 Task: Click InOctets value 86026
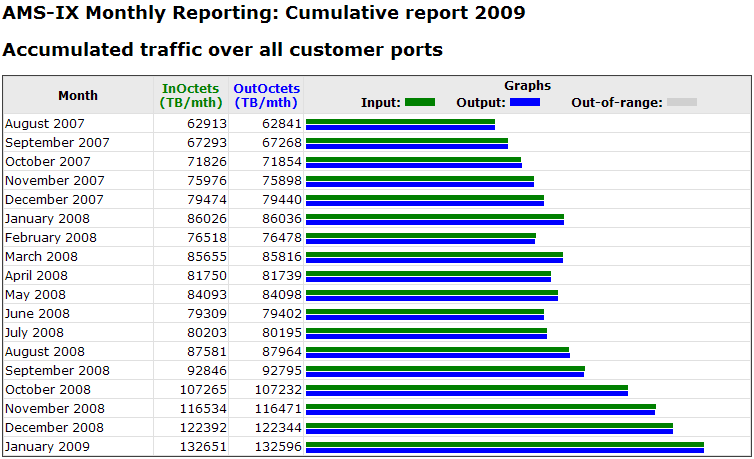coord(207,219)
